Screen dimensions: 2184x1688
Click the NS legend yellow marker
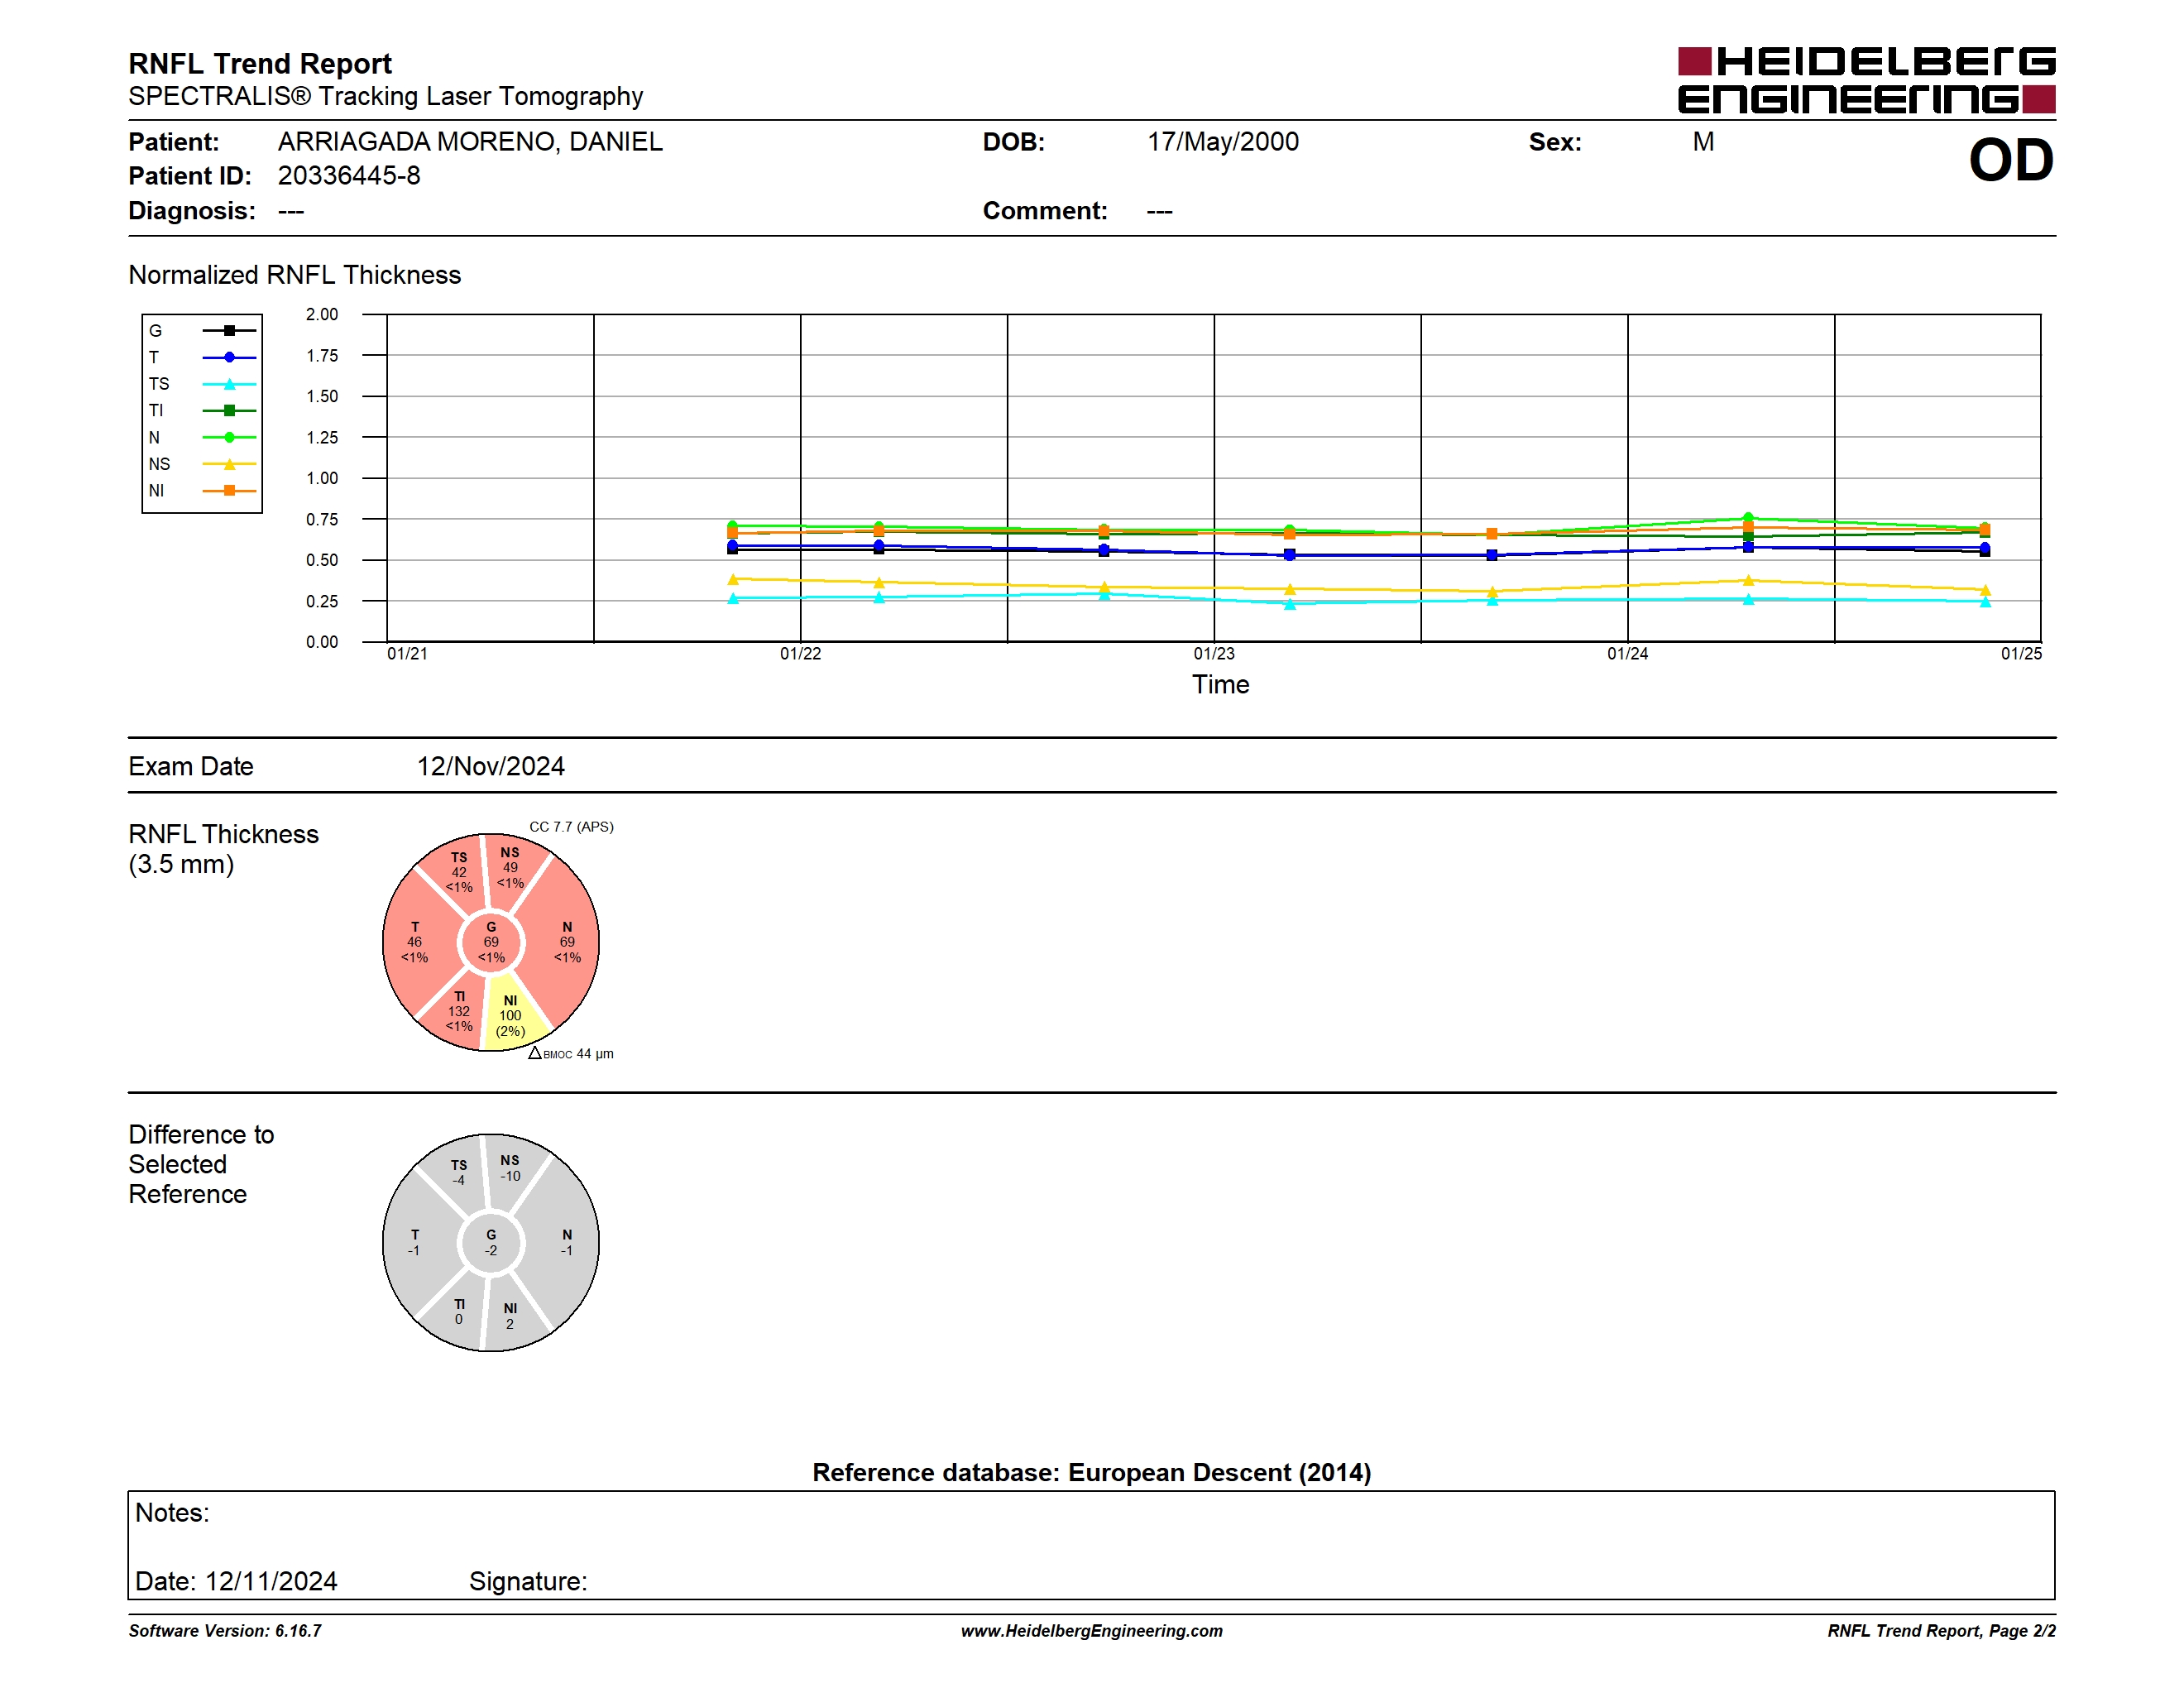point(229,464)
